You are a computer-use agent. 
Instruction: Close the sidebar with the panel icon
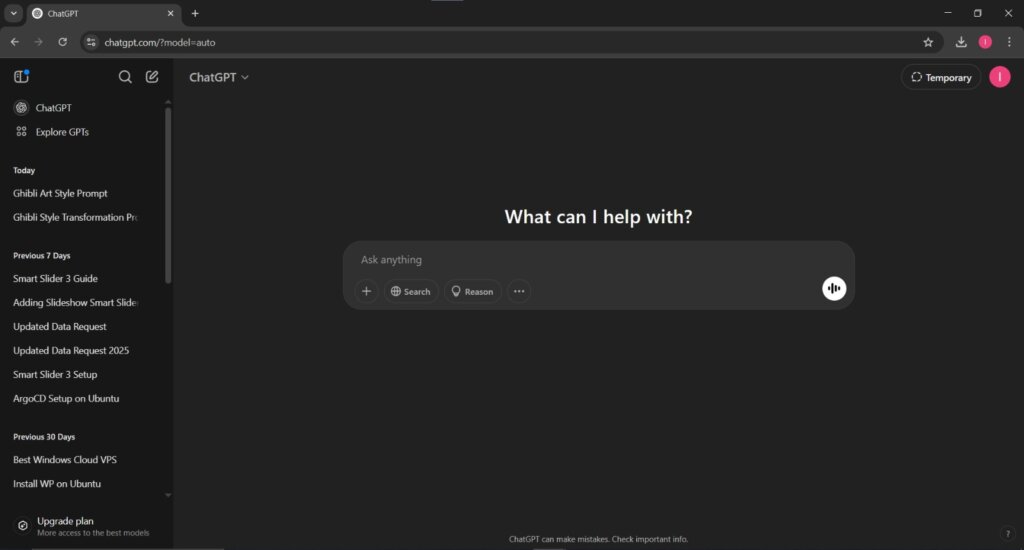point(21,76)
